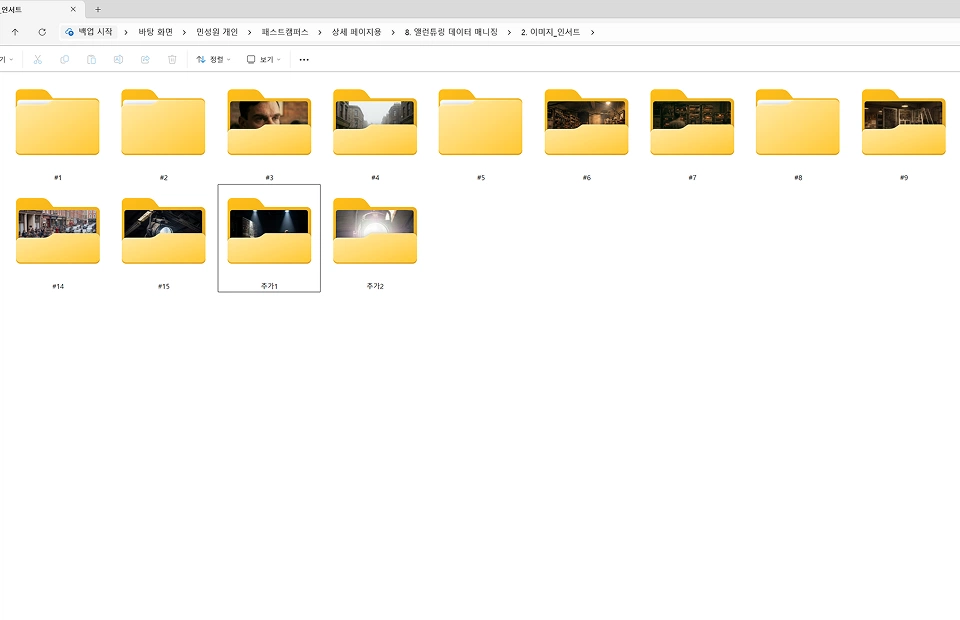Select folder #15
The height and width of the screenshot is (620, 960).
click(163, 231)
